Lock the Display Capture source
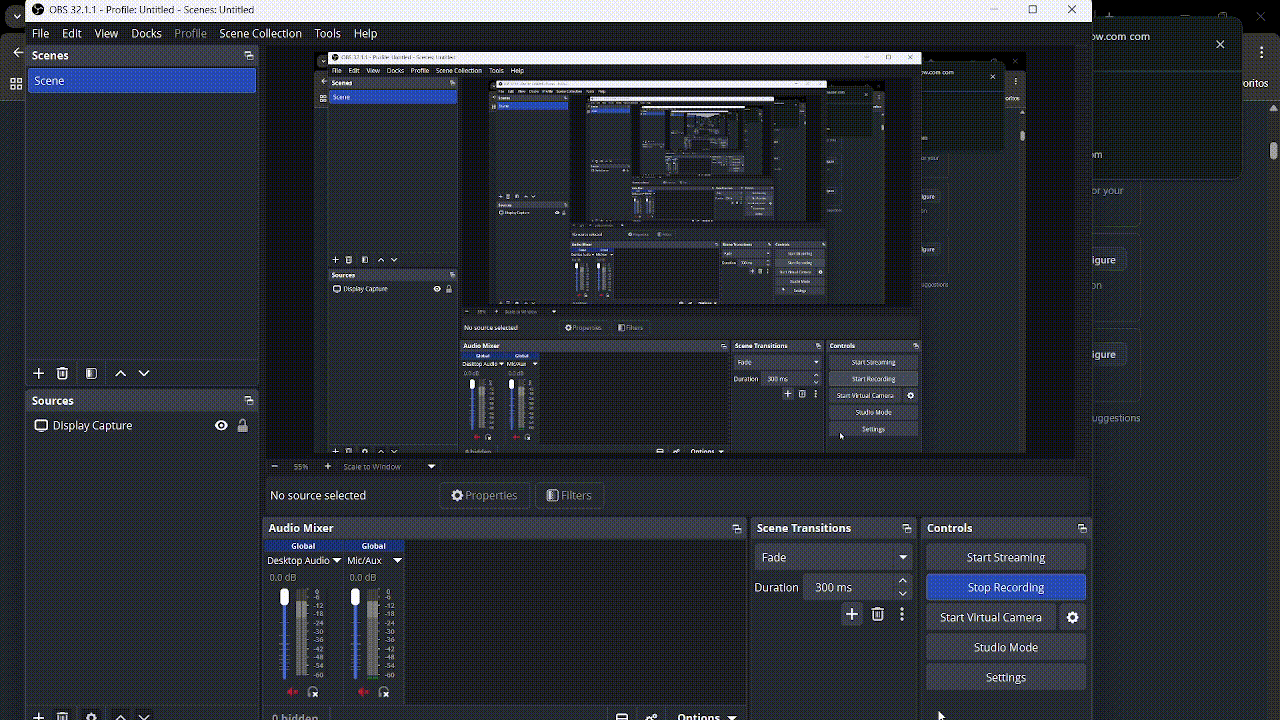The image size is (1280, 720). [242, 425]
